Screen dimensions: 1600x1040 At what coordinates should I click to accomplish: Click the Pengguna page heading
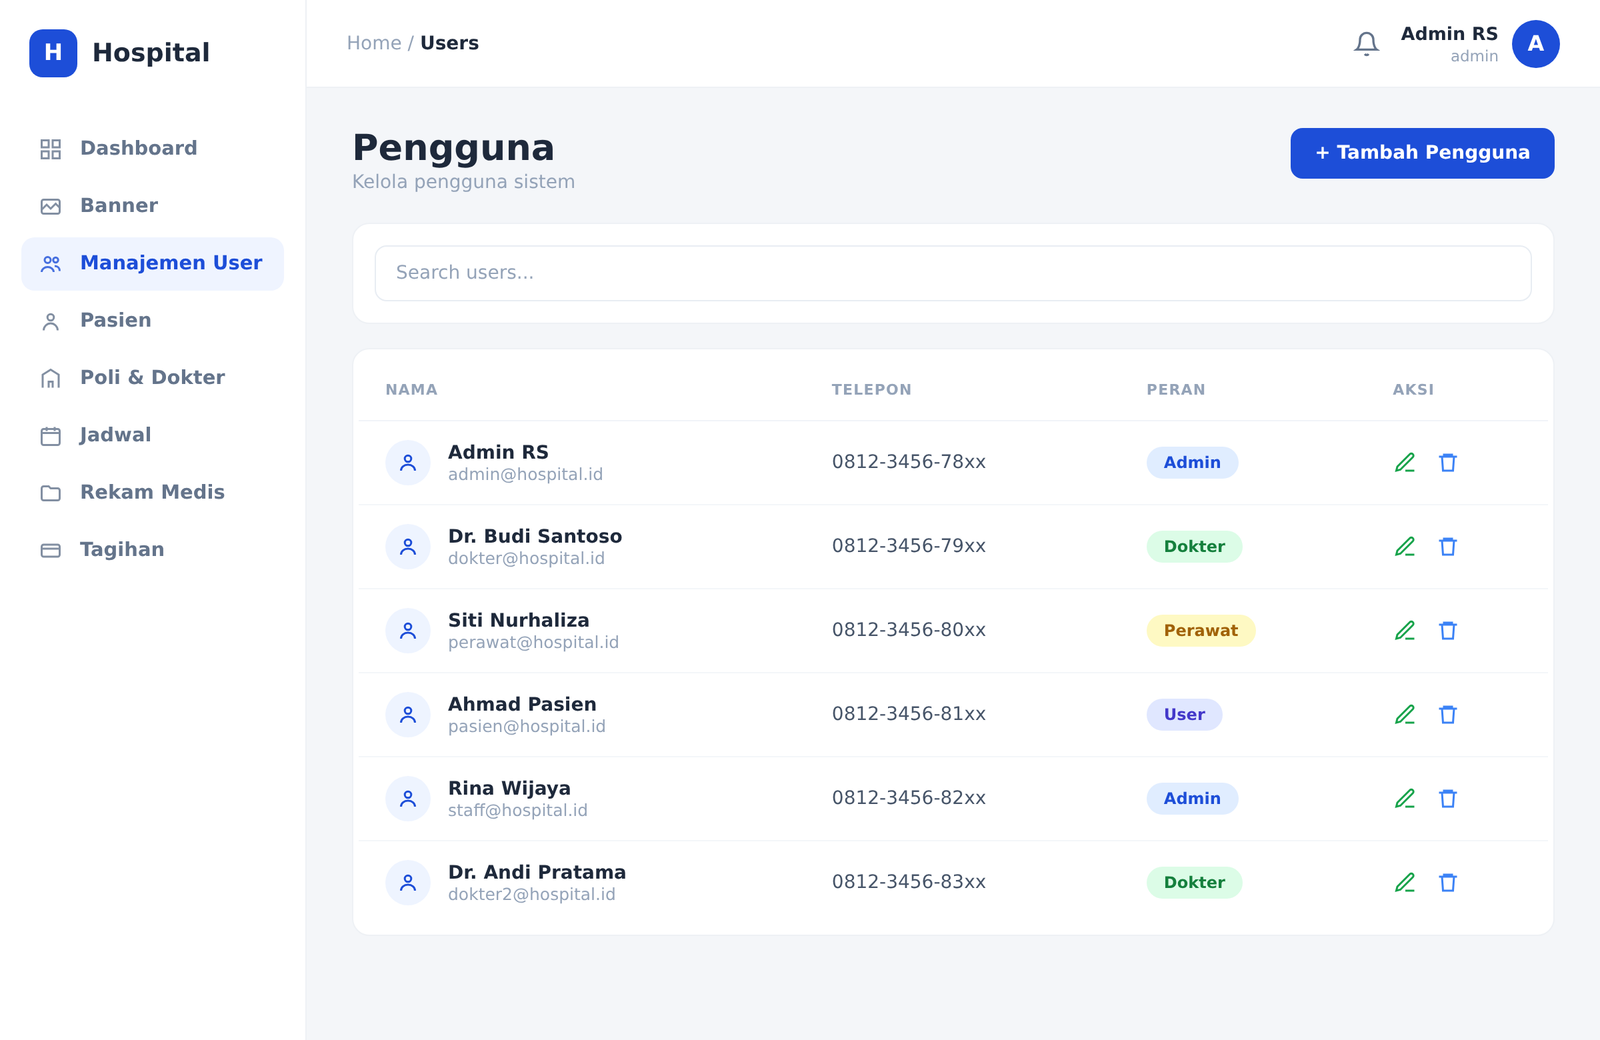tap(453, 148)
